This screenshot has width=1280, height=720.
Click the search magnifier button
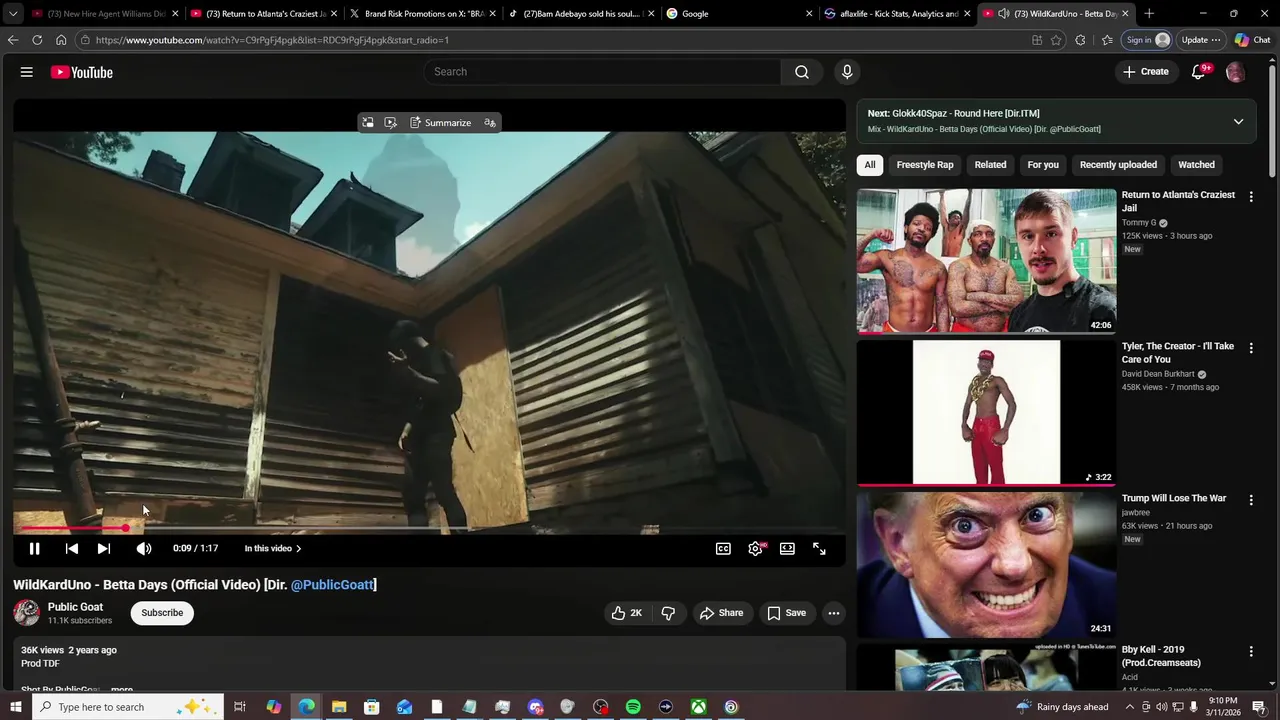coord(802,72)
